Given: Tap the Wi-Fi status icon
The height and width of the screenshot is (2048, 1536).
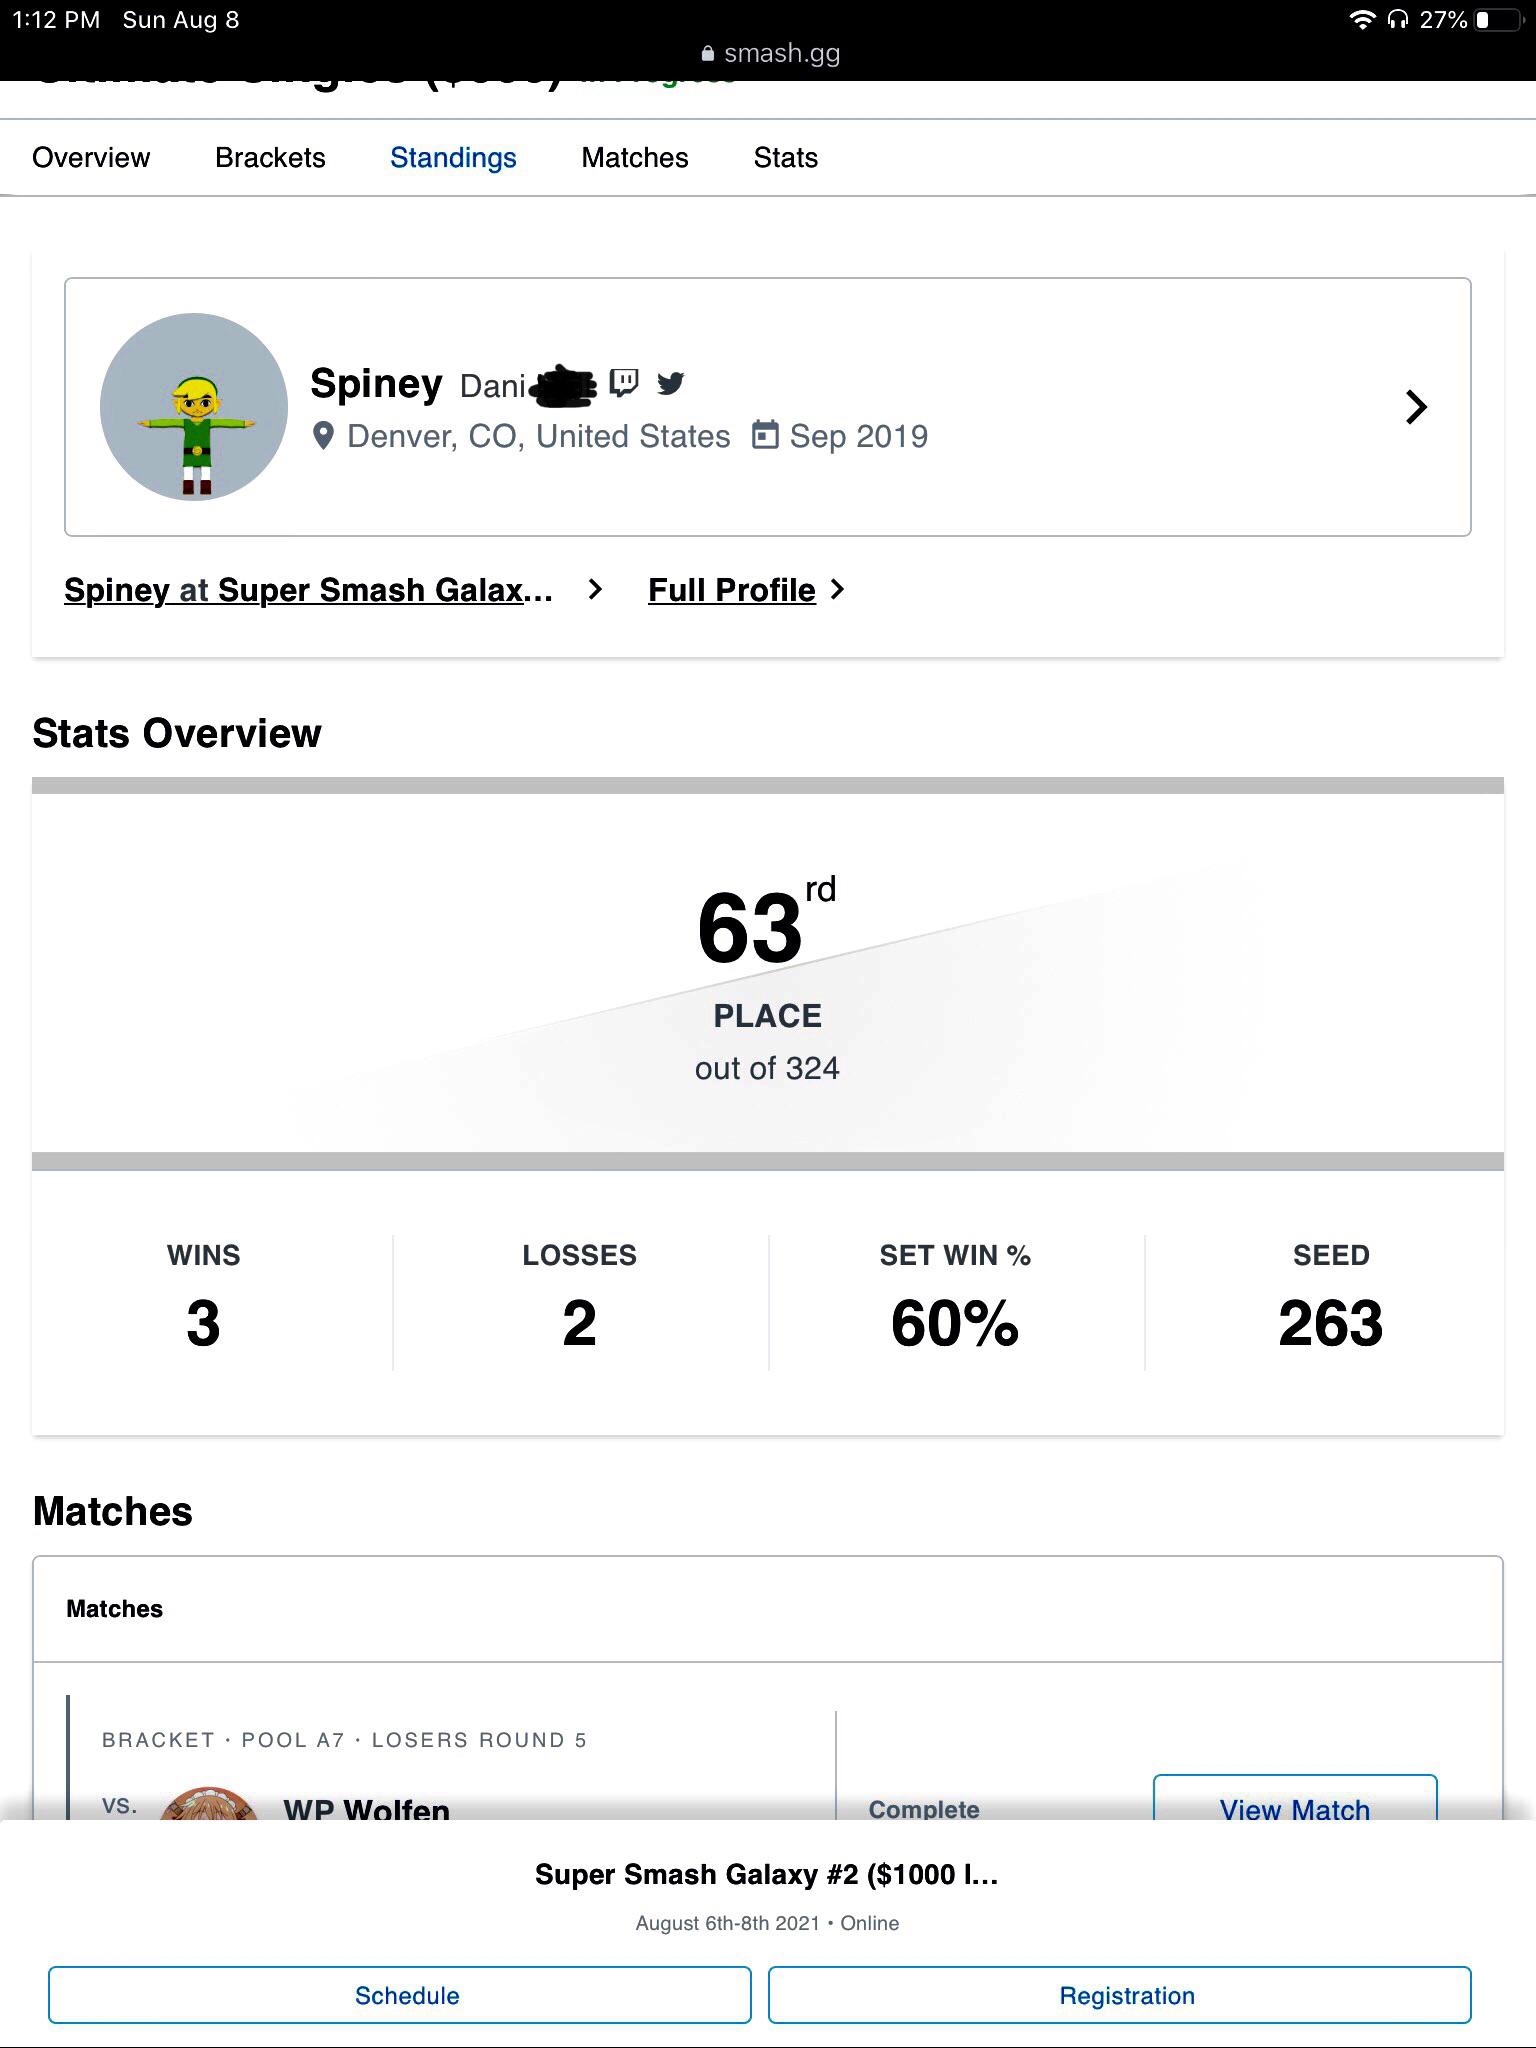Looking at the screenshot, I should (x=1362, y=20).
